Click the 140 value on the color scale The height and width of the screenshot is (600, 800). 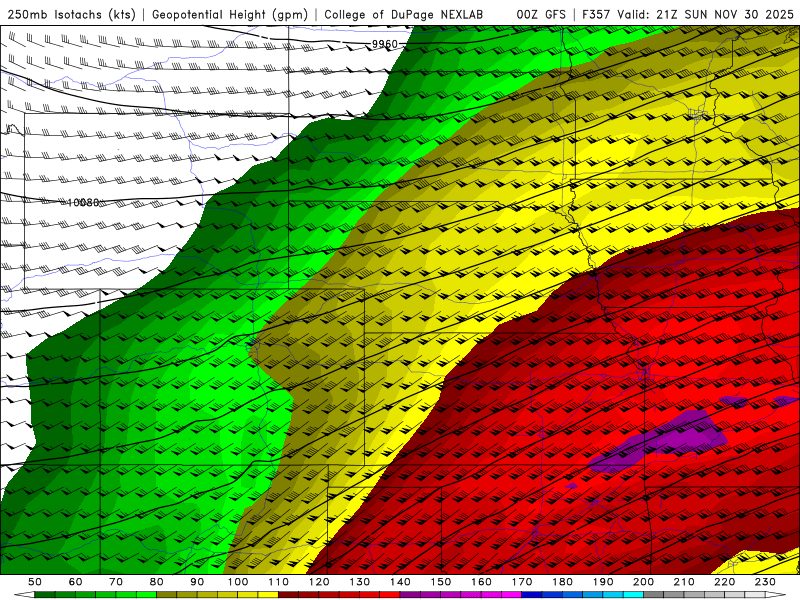[x=400, y=582]
